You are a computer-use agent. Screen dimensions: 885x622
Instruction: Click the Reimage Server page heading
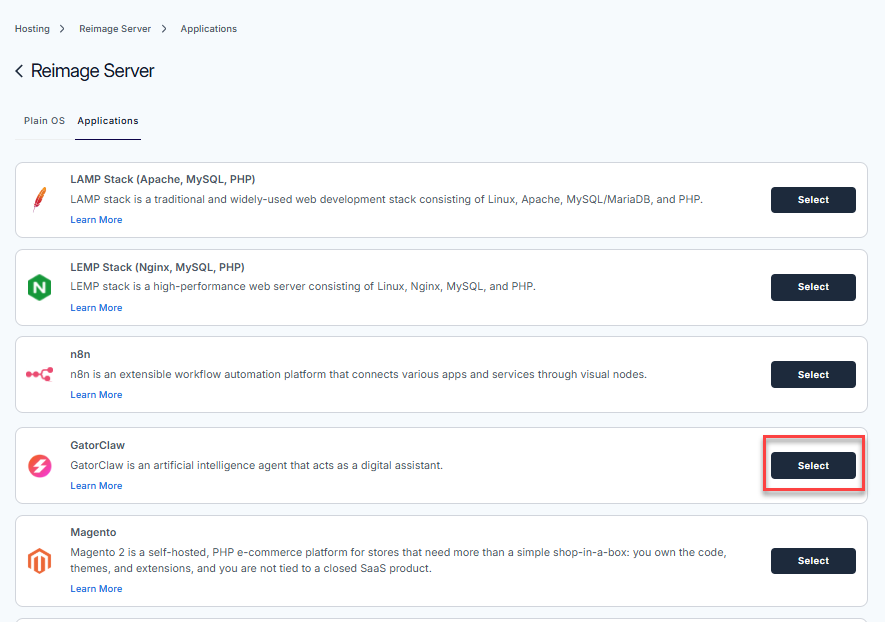point(93,71)
